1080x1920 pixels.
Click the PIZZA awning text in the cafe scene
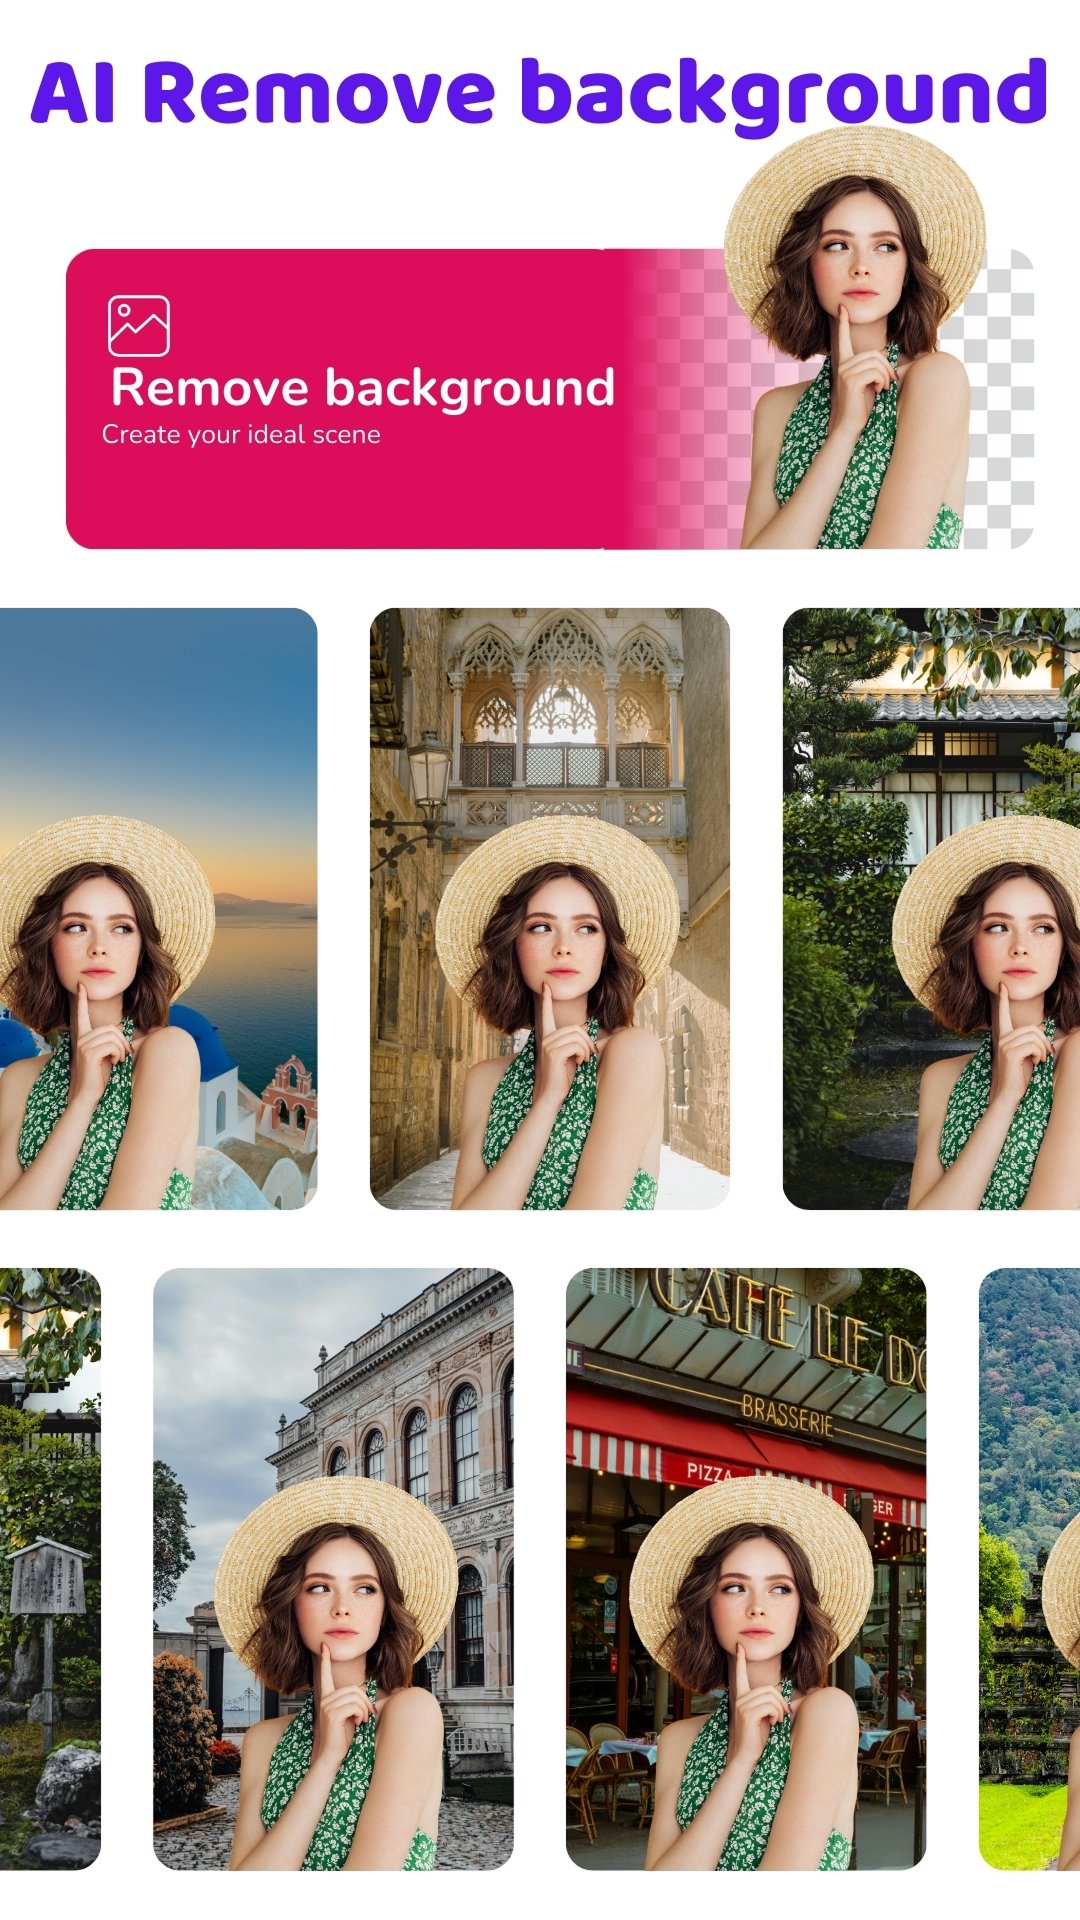tap(710, 1472)
